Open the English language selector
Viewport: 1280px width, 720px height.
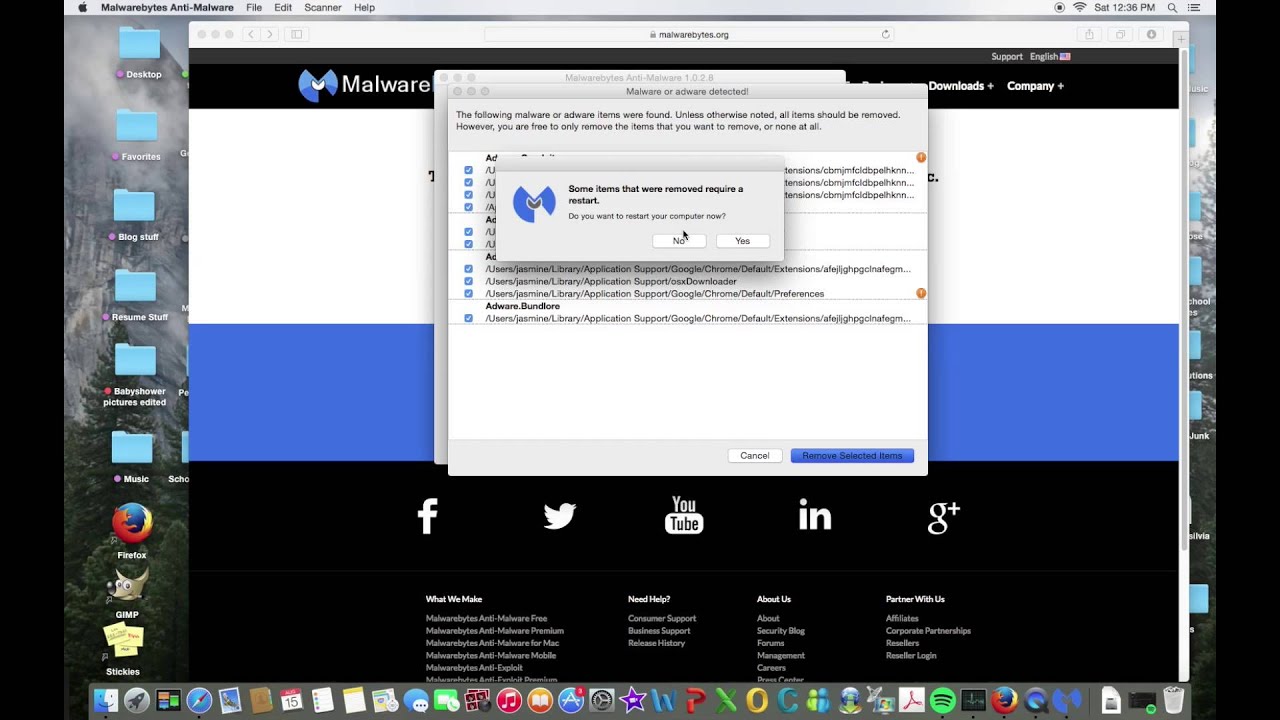click(x=1050, y=57)
